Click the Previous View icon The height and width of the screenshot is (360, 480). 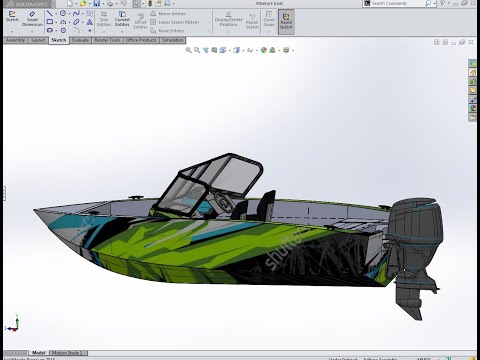click(x=206, y=50)
